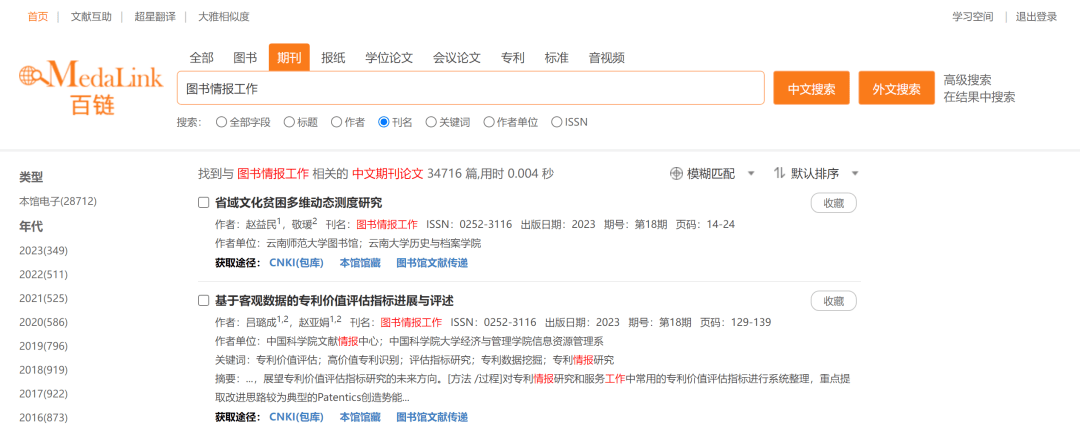Filter results by year 2019(796)
Image resolution: width=1080 pixels, height=429 pixels.
tap(43, 346)
